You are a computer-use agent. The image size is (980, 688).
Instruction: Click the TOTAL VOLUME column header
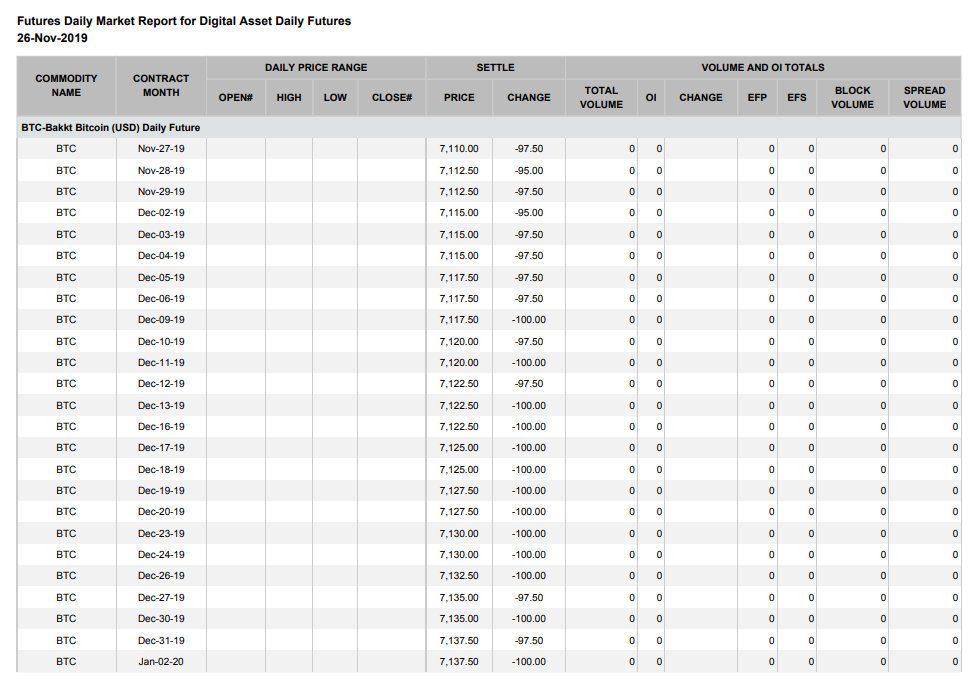(601, 97)
